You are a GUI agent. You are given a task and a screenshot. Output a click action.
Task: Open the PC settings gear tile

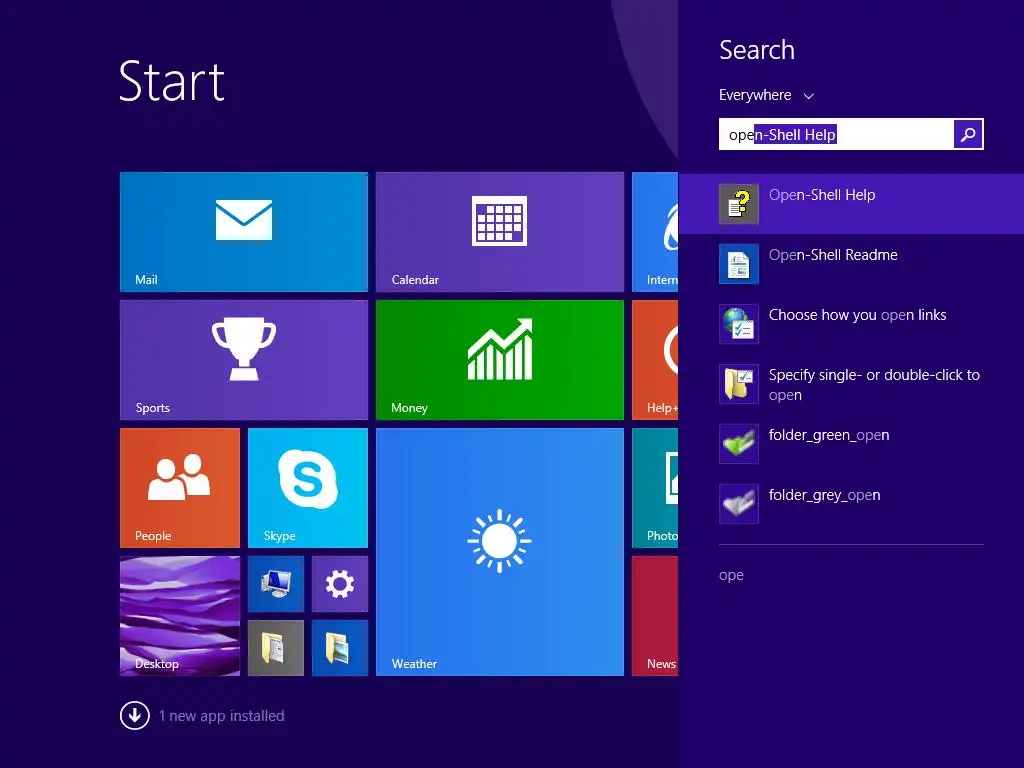[340, 584]
